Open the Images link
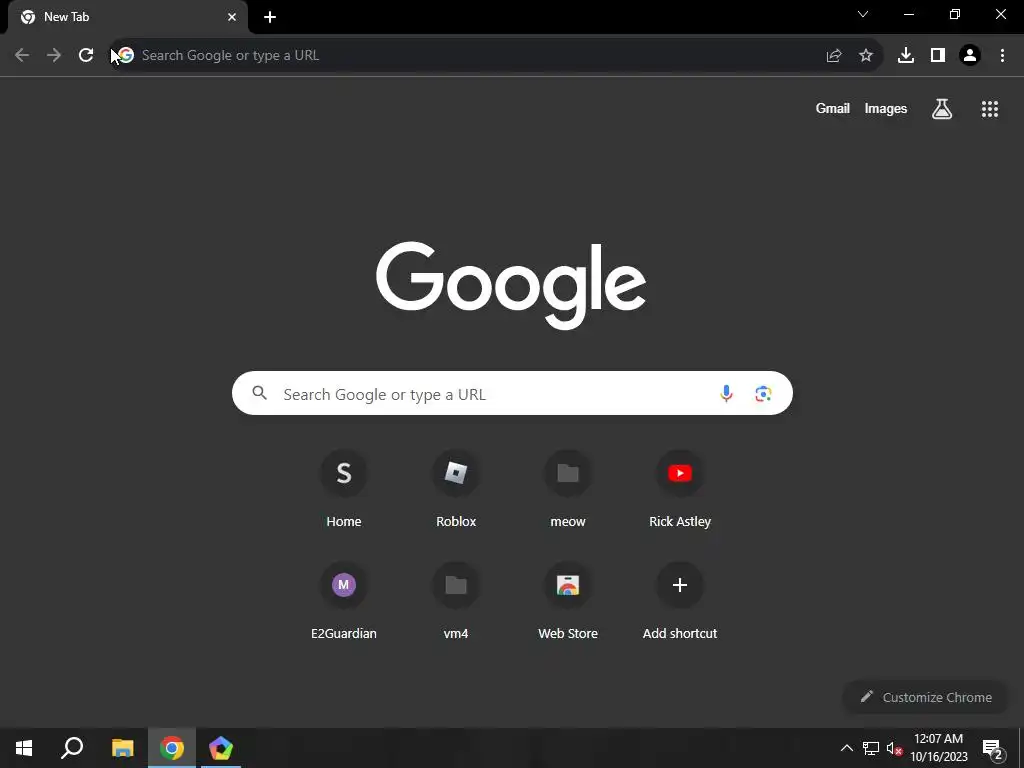 click(x=886, y=108)
